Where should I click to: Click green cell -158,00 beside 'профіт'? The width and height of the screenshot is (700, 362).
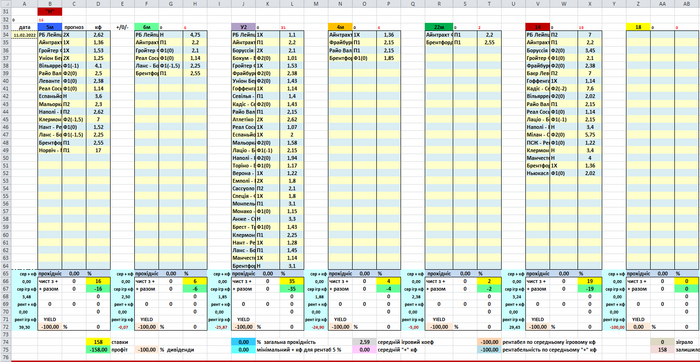pos(98,350)
